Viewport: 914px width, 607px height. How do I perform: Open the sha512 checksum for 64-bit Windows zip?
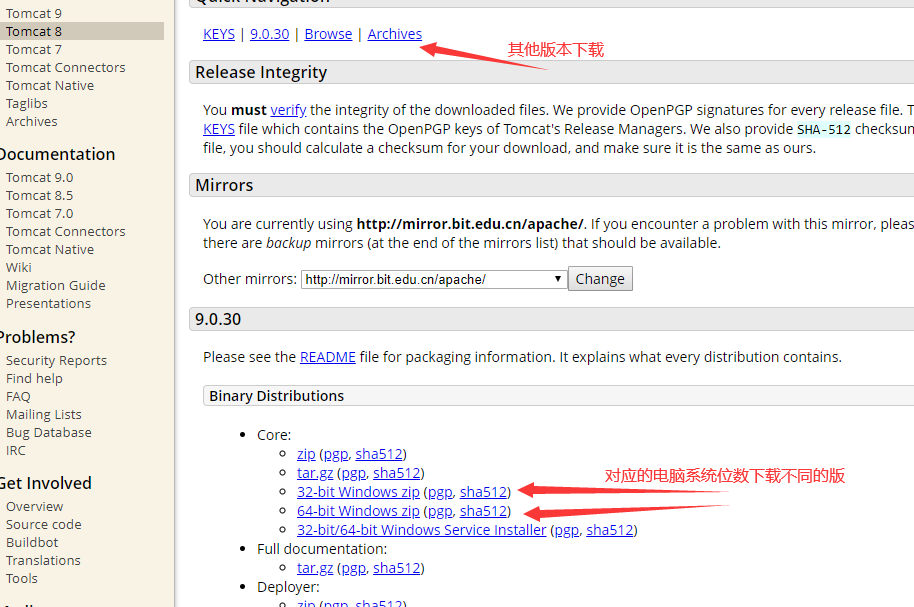click(x=483, y=510)
